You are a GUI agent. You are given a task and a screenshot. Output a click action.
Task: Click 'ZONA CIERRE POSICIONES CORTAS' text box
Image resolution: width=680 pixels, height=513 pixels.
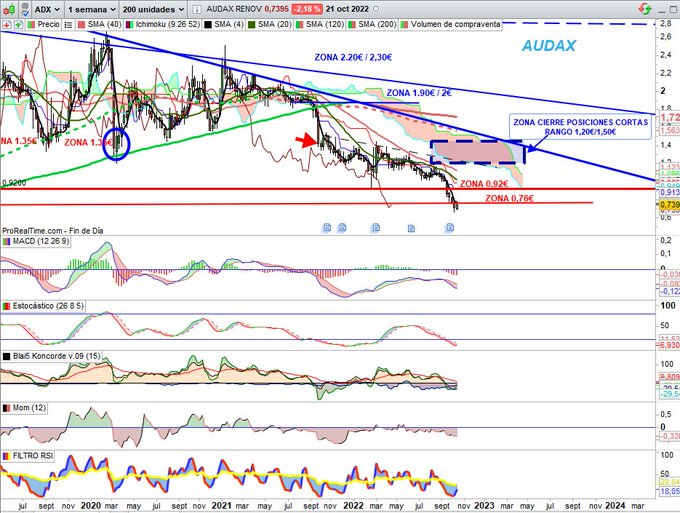point(580,127)
